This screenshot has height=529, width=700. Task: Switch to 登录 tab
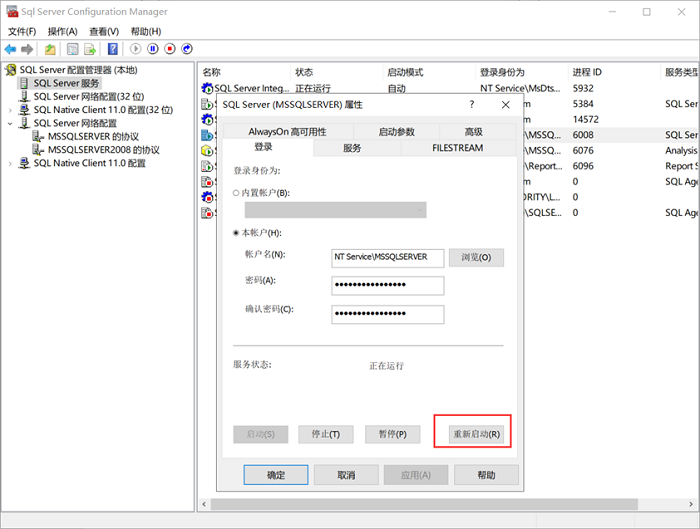pos(263,147)
